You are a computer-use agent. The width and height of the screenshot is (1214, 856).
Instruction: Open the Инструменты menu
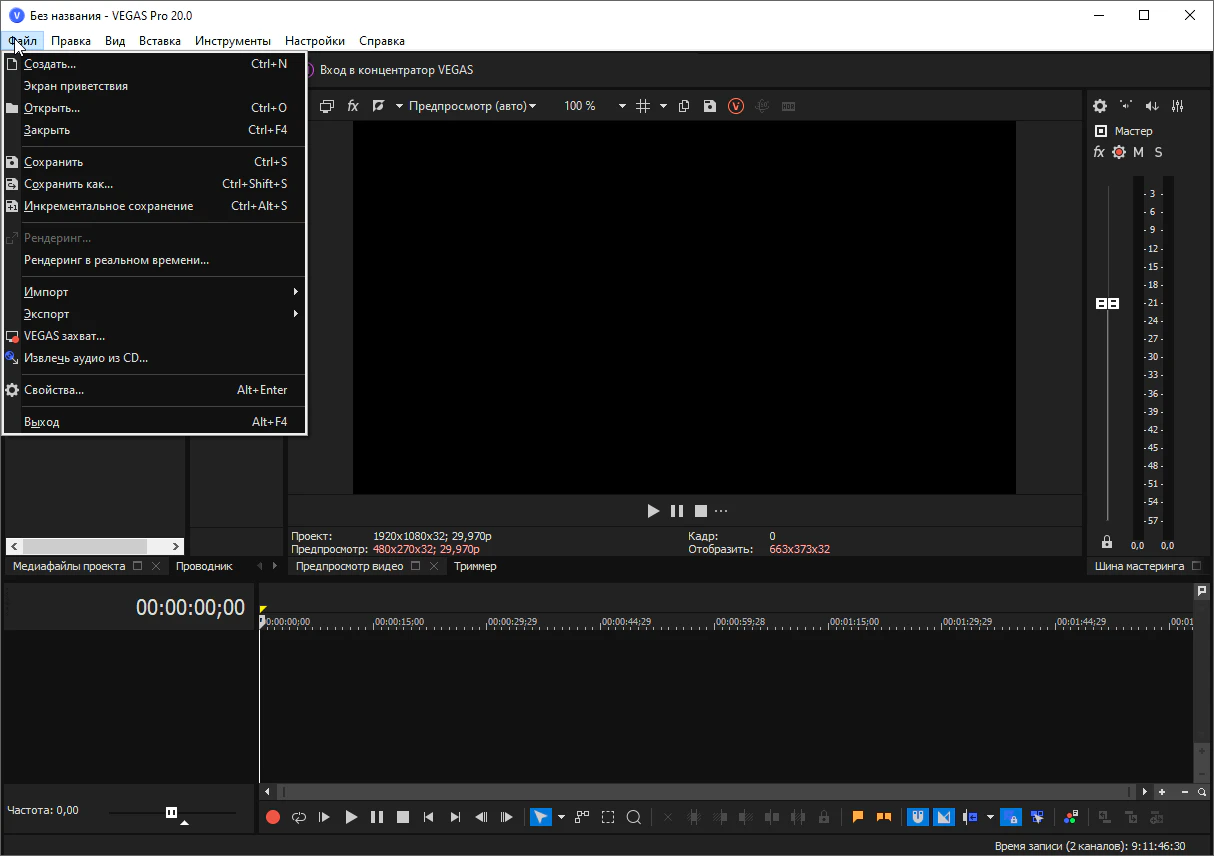click(232, 41)
